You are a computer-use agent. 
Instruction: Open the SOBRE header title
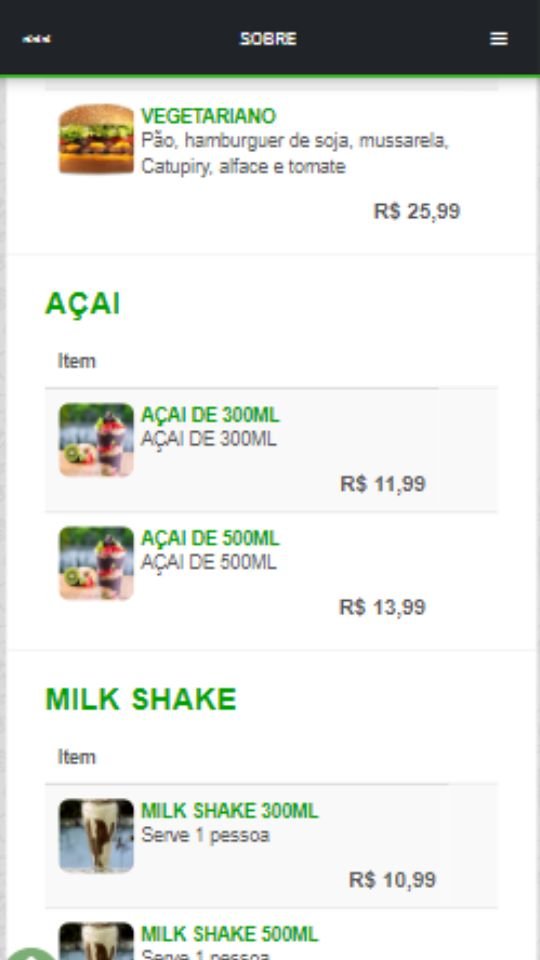(x=268, y=39)
